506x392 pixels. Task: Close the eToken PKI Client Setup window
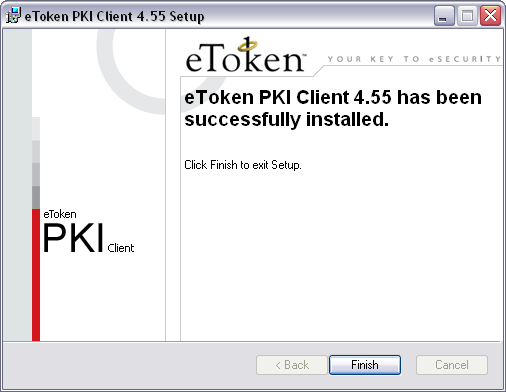(x=490, y=16)
